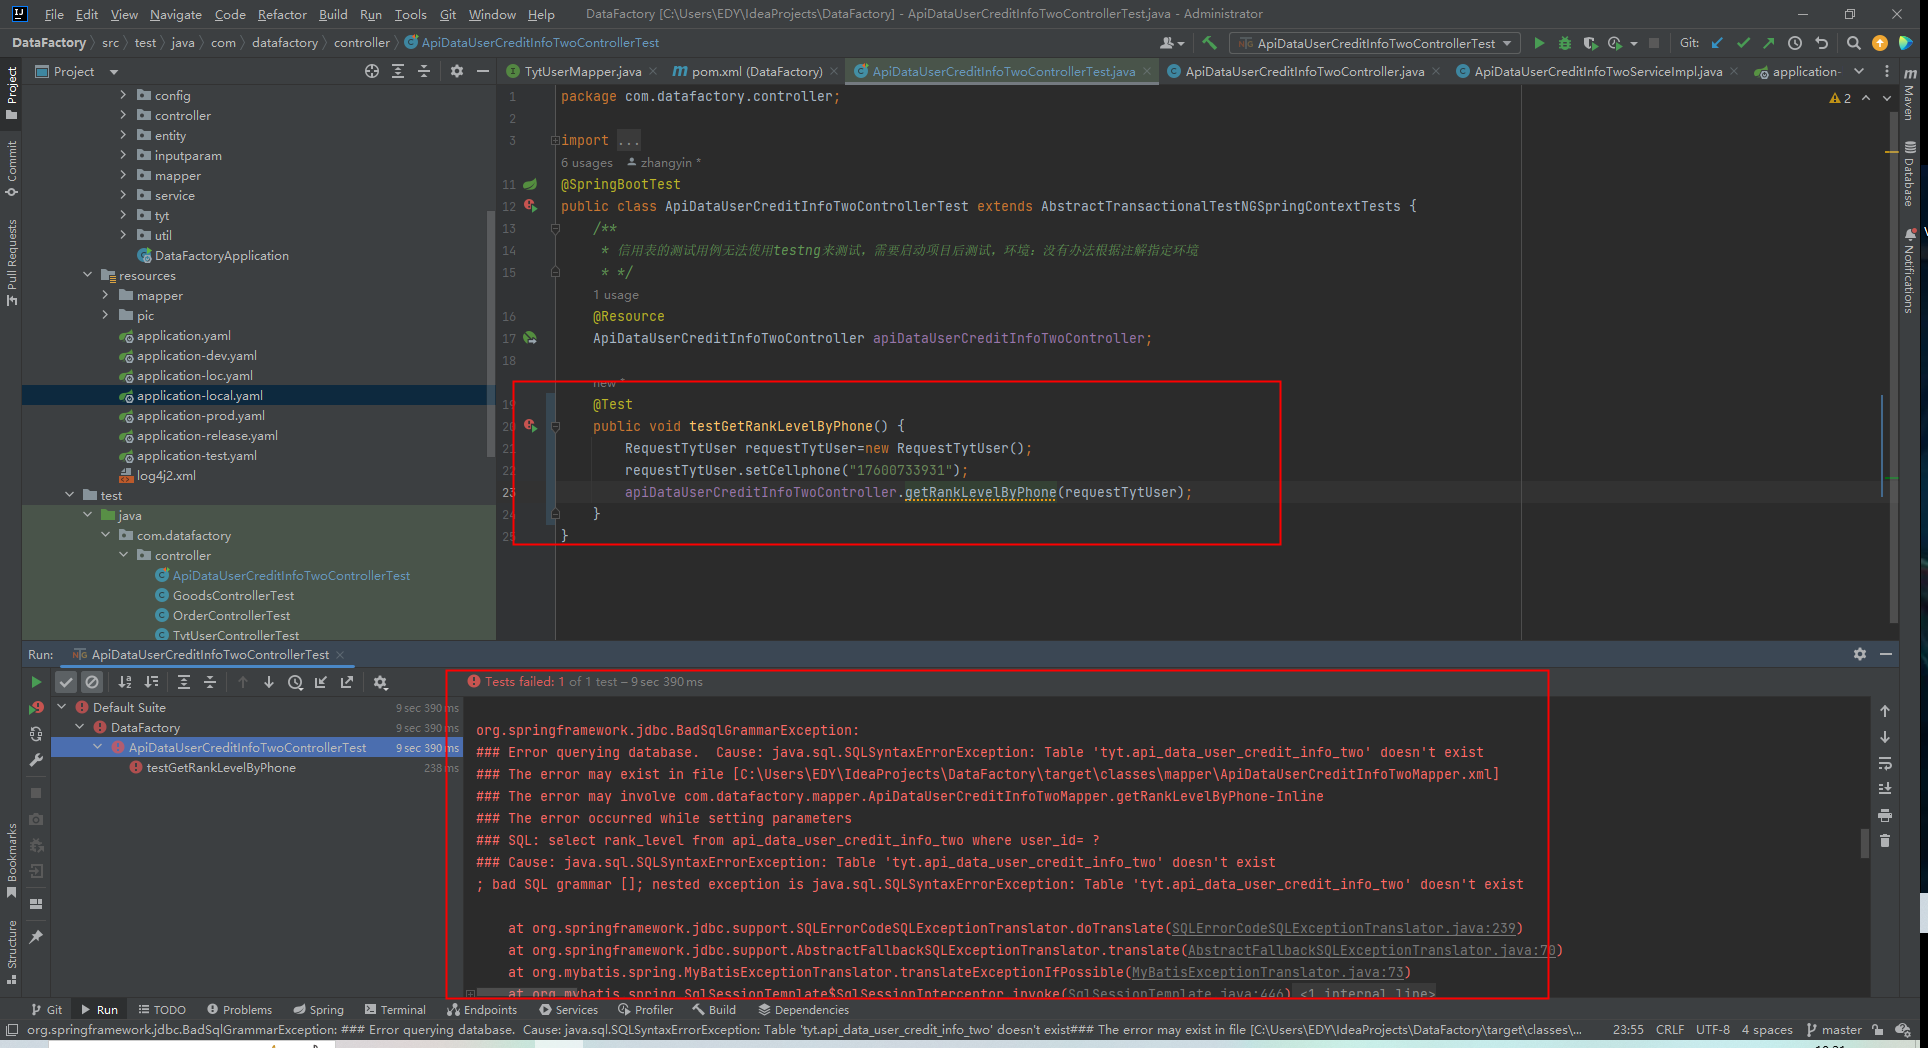
Task: Click master branch in status bar
Action: pos(1834,1029)
